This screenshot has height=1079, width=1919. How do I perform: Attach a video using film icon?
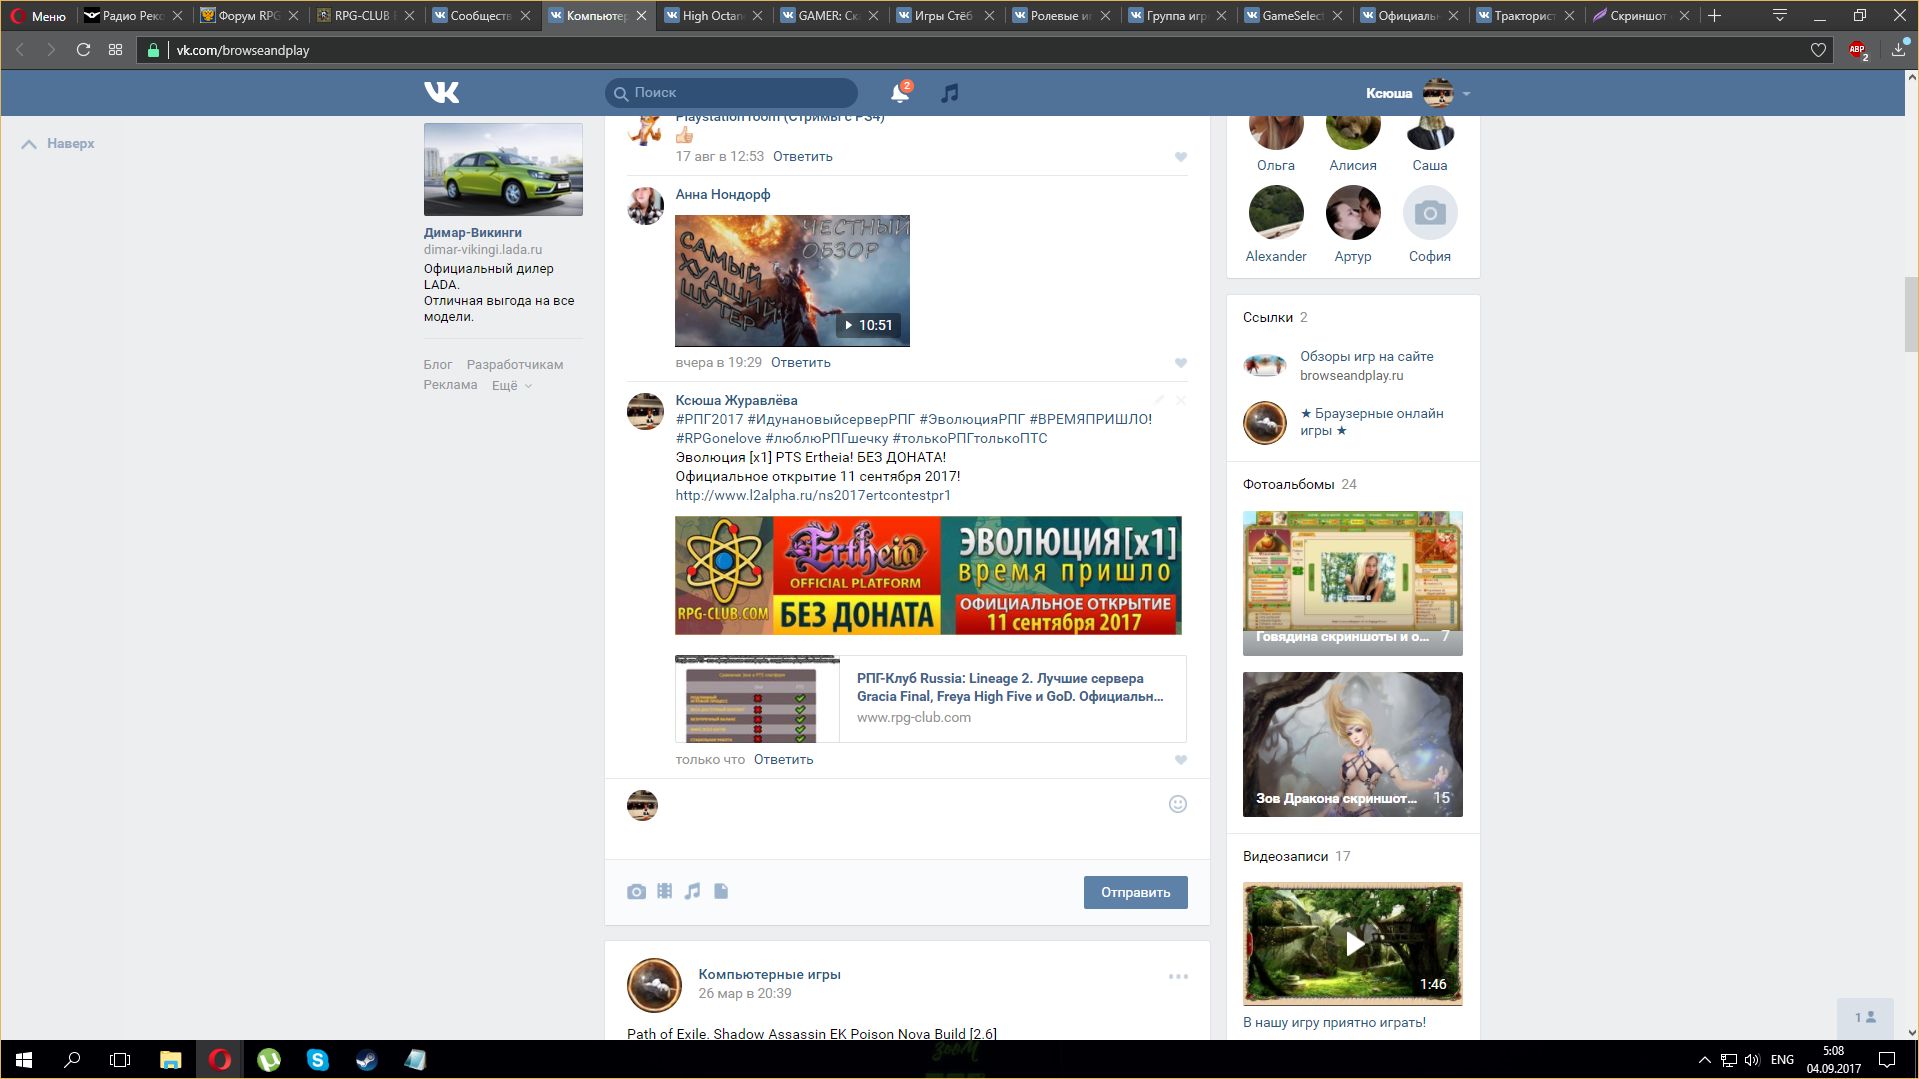click(664, 891)
